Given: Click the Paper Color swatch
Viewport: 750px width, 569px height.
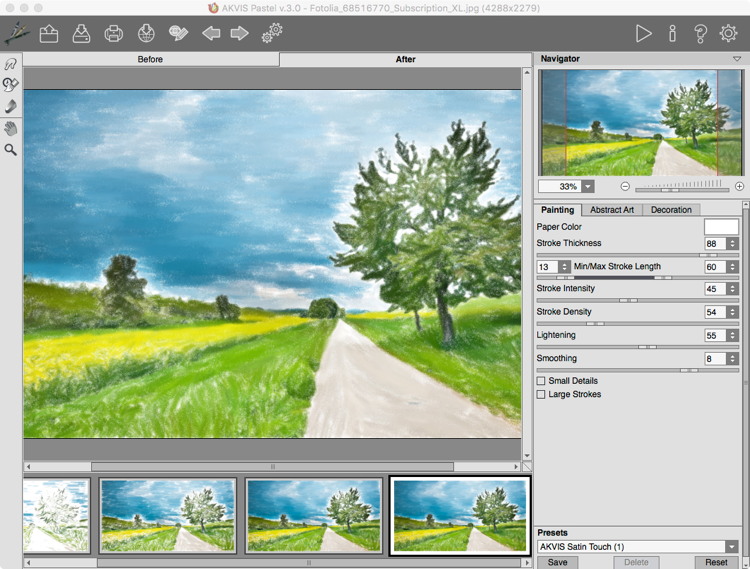Looking at the screenshot, I should (721, 227).
